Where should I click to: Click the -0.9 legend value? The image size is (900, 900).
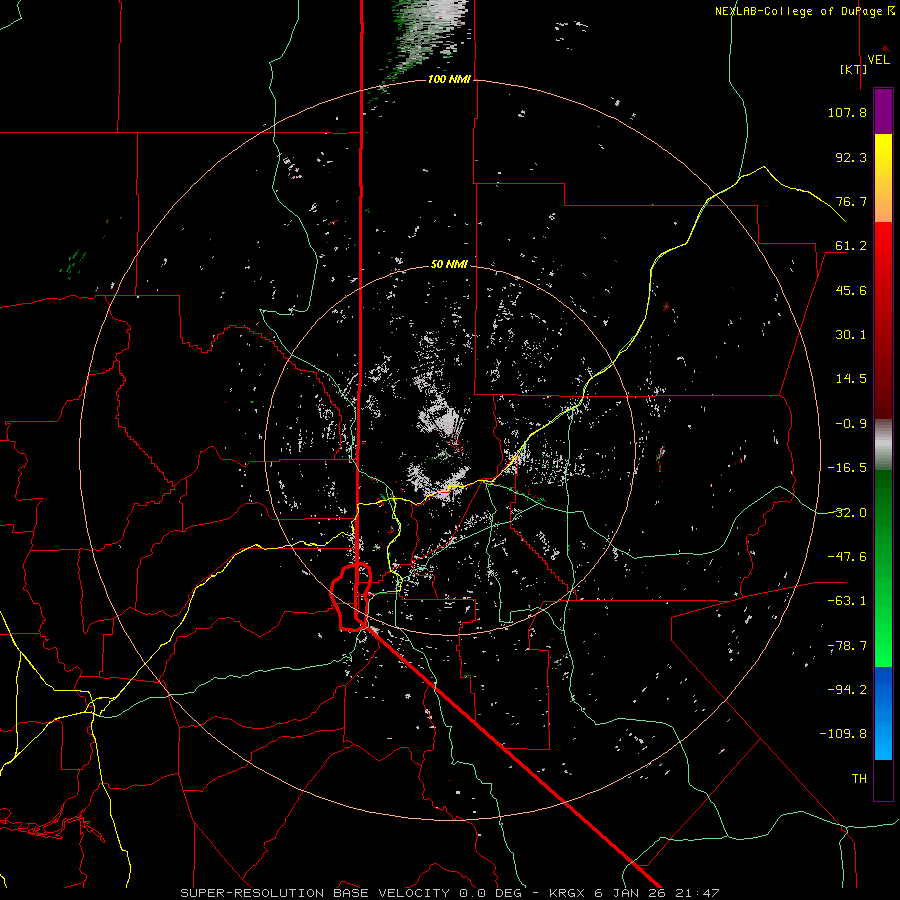pyautogui.click(x=851, y=424)
